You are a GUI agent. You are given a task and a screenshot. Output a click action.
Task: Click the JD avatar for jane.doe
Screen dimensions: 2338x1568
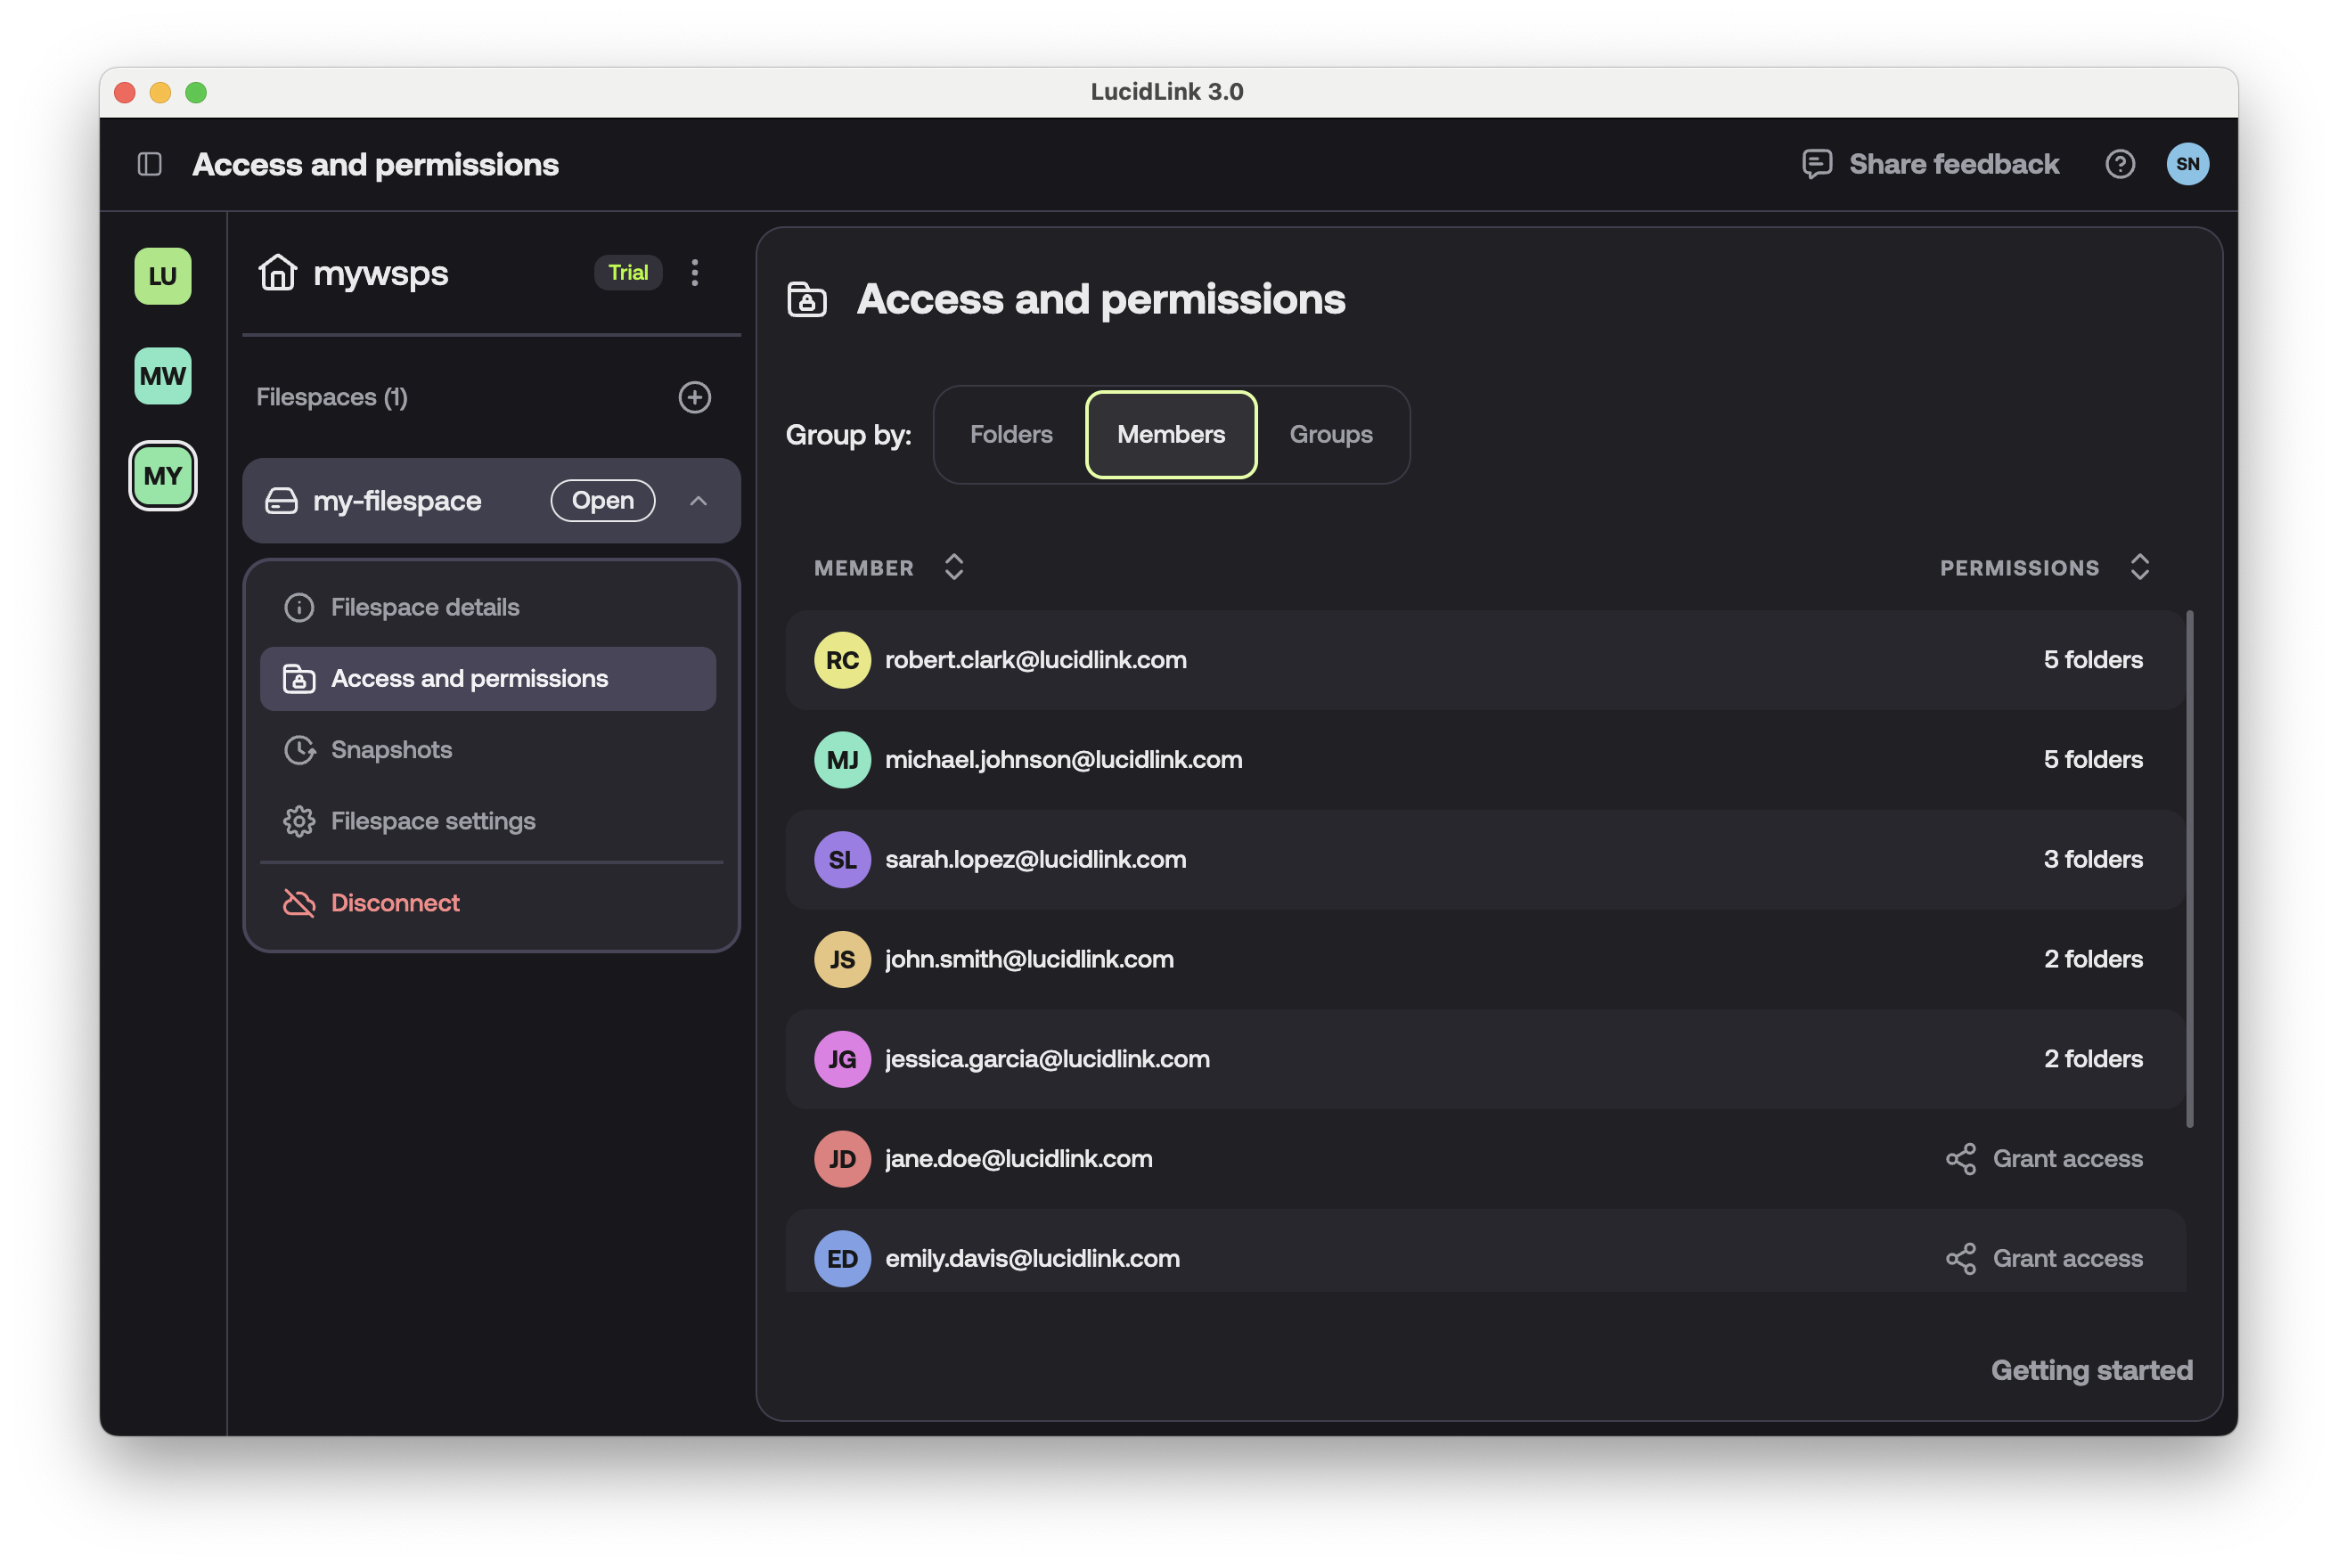click(x=842, y=1159)
